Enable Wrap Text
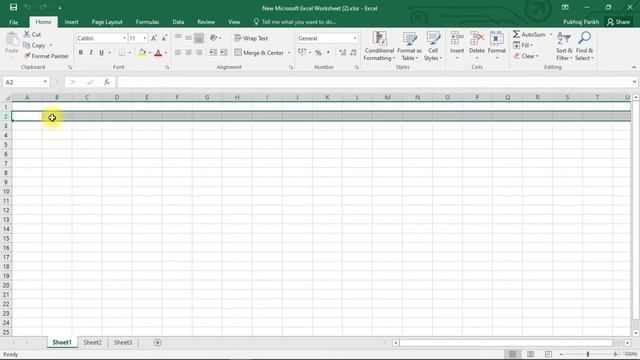This screenshot has width=640, height=360. [x=251, y=38]
